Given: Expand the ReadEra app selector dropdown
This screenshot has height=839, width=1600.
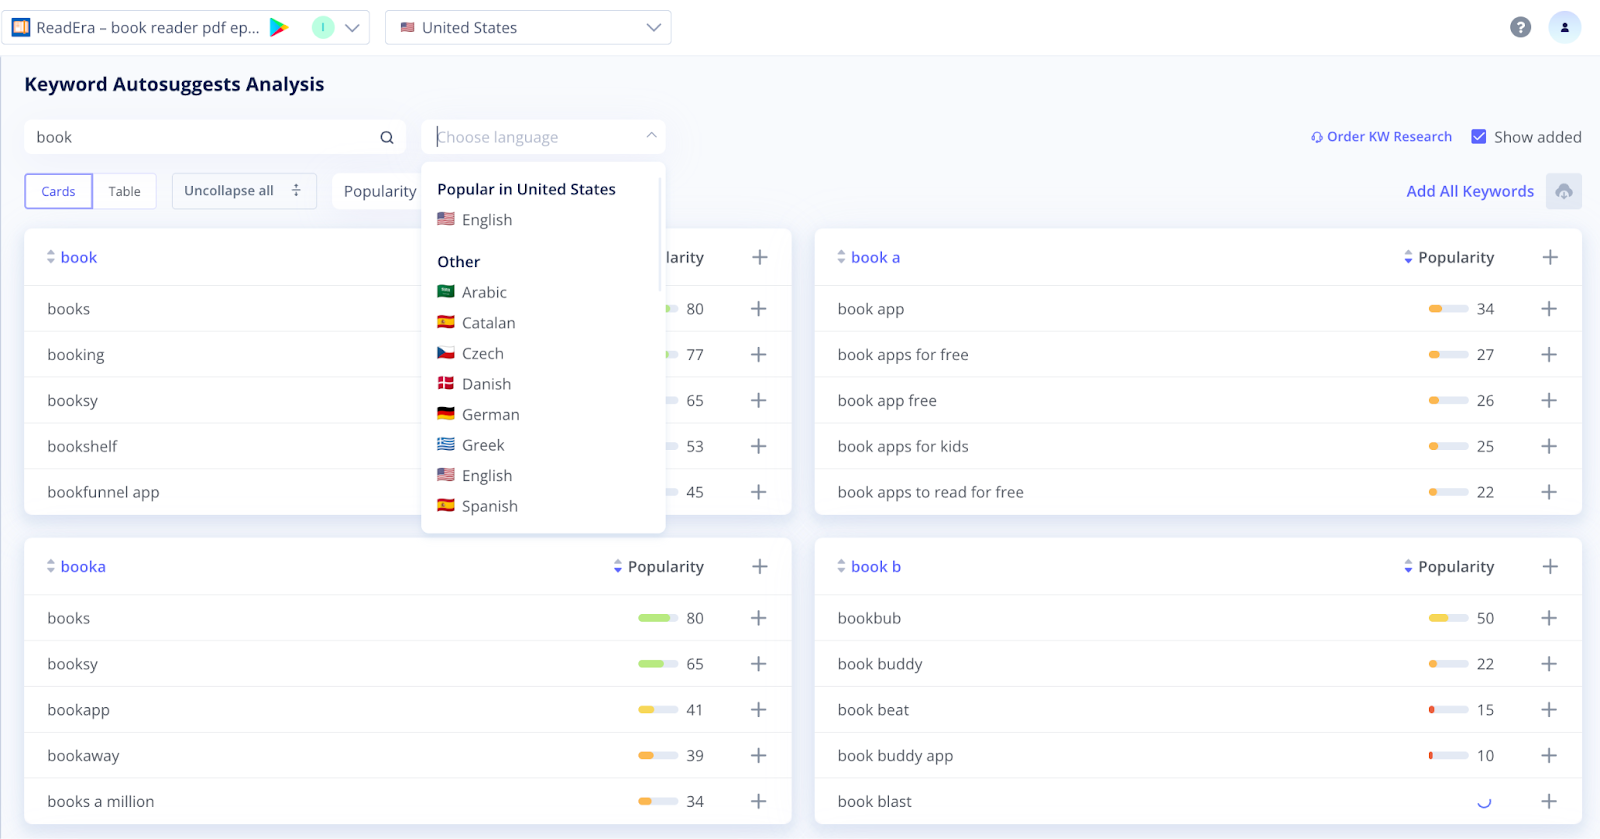Looking at the screenshot, I should [x=352, y=28].
